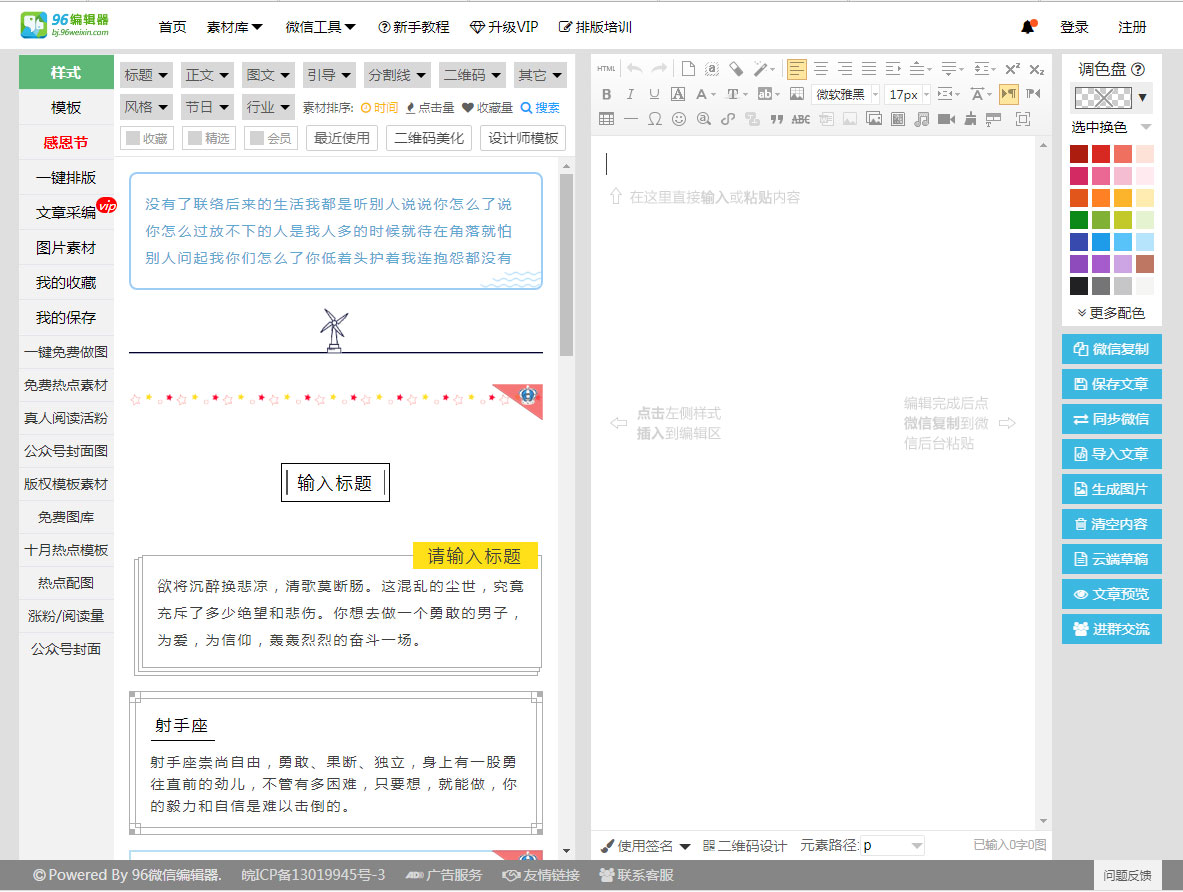Toggle bold formatting in editor toolbar

(606, 94)
